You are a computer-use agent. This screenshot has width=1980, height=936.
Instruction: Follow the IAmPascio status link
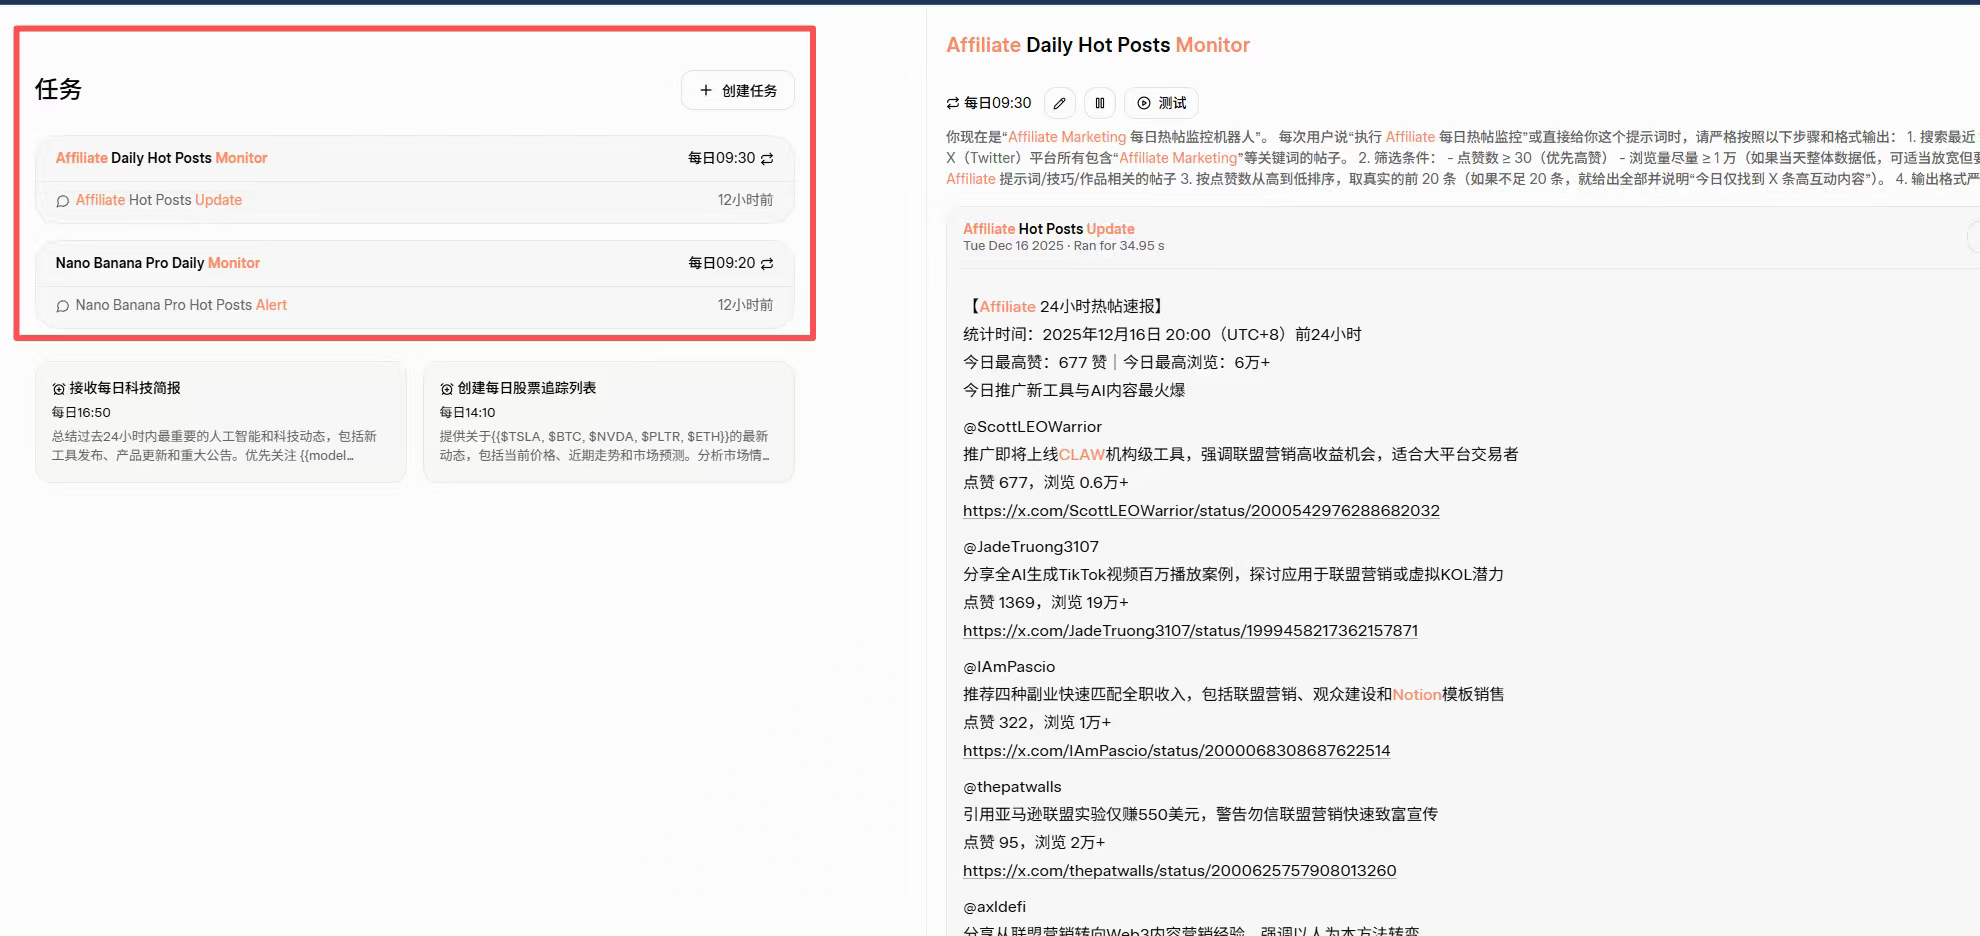(1176, 750)
